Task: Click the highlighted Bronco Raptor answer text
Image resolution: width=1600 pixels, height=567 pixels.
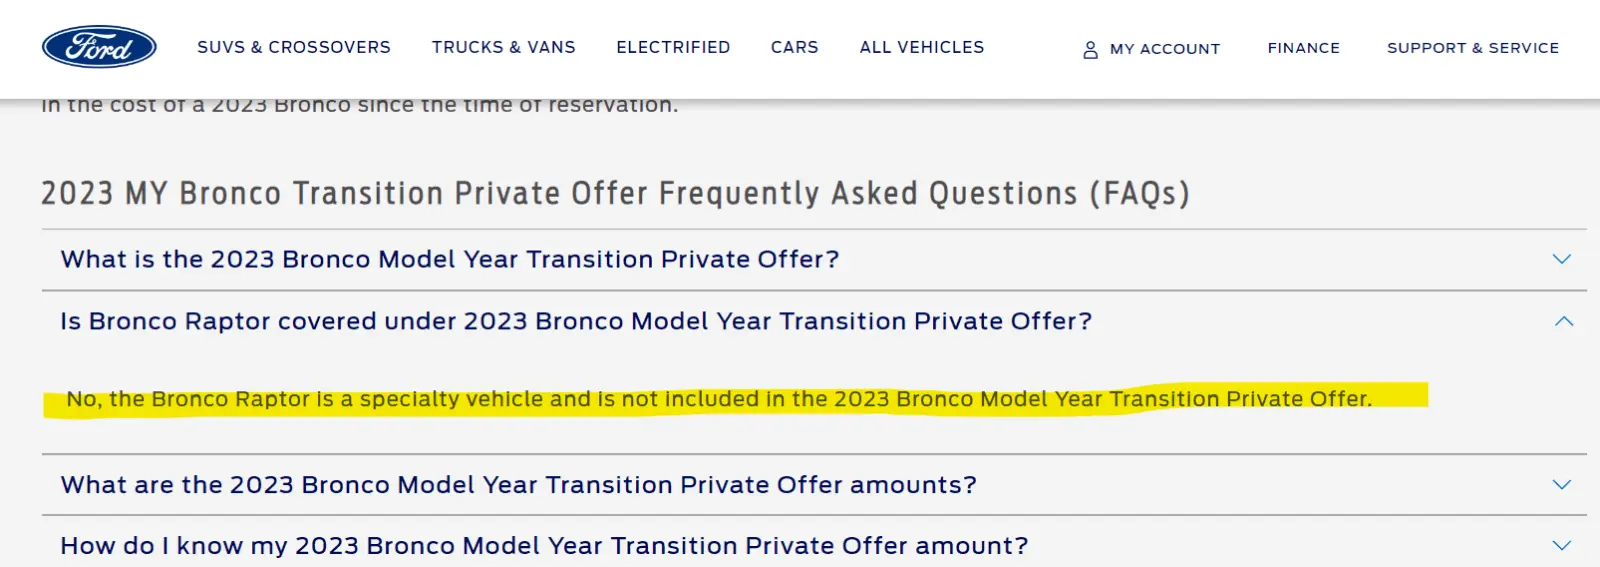Action: tap(719, 399)
